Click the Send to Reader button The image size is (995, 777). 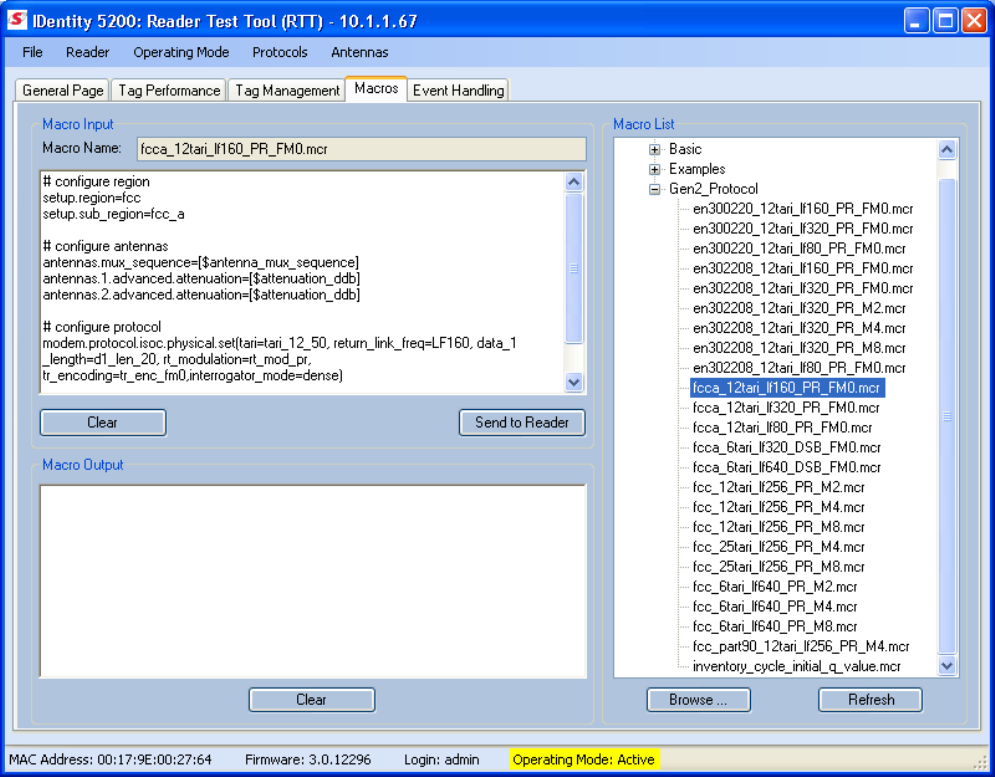pos(522,422)
